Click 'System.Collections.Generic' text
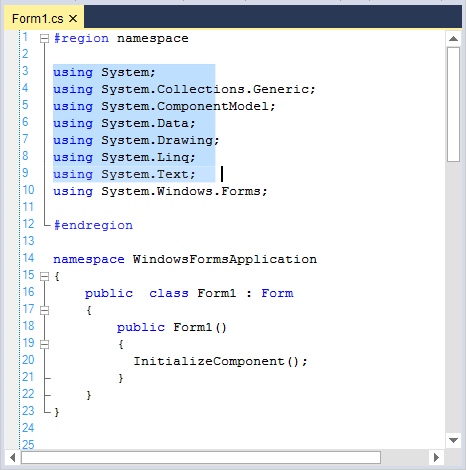Image resolution: width=466 pixels, height=470 pixels. point(205,89)
